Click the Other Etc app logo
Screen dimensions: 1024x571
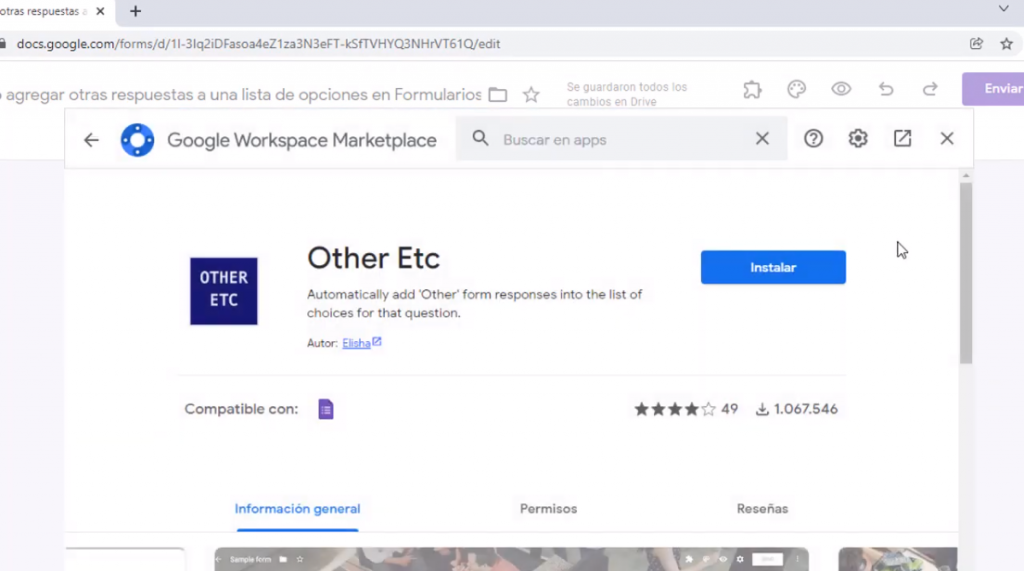223,291
